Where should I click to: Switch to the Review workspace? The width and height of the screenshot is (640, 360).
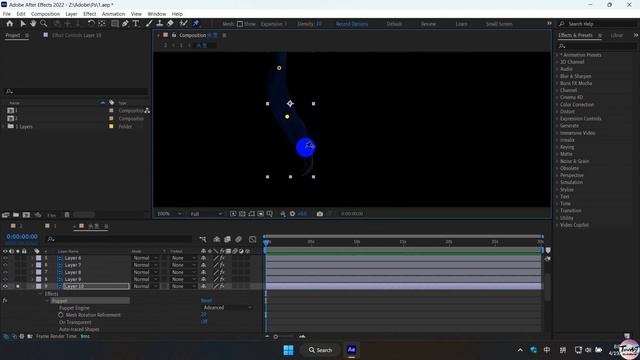(428, 24)
